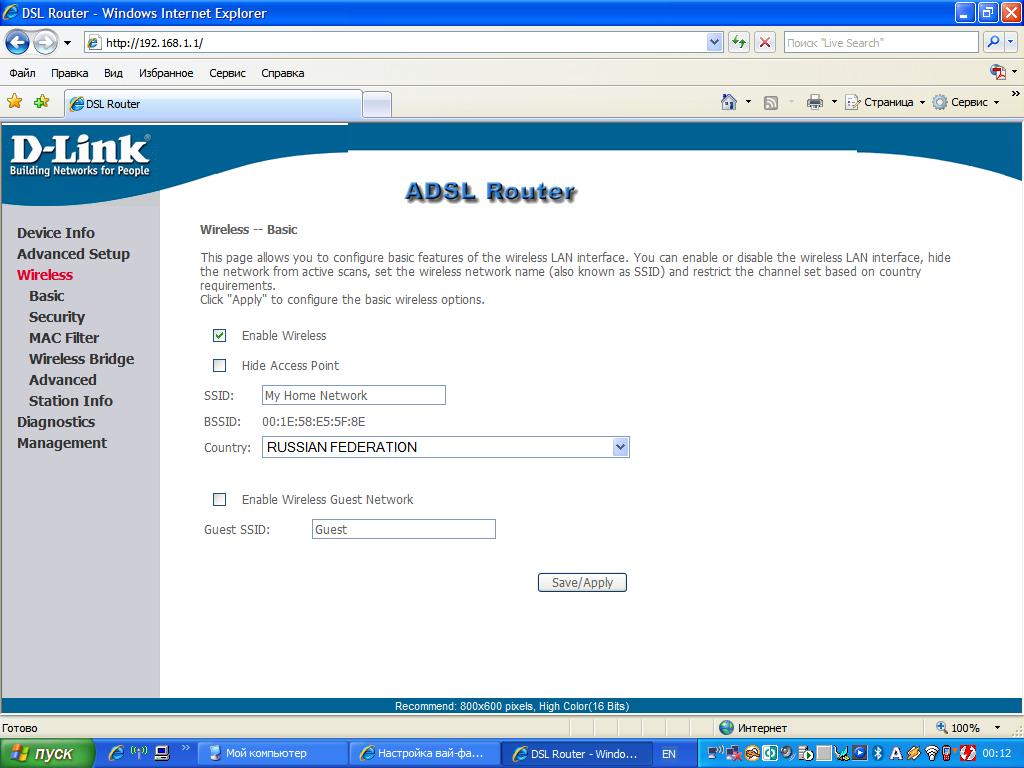Check the Enable Wireless Guest Network checkbox
Viewport: 1024px width, 768px height.
click(219, 500)
